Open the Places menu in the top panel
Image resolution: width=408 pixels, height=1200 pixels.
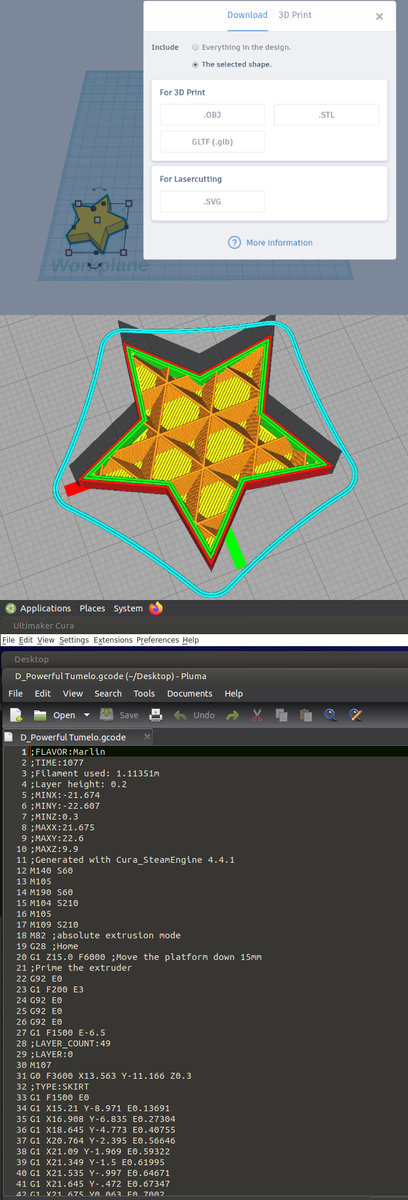click(x=92, y=608)
